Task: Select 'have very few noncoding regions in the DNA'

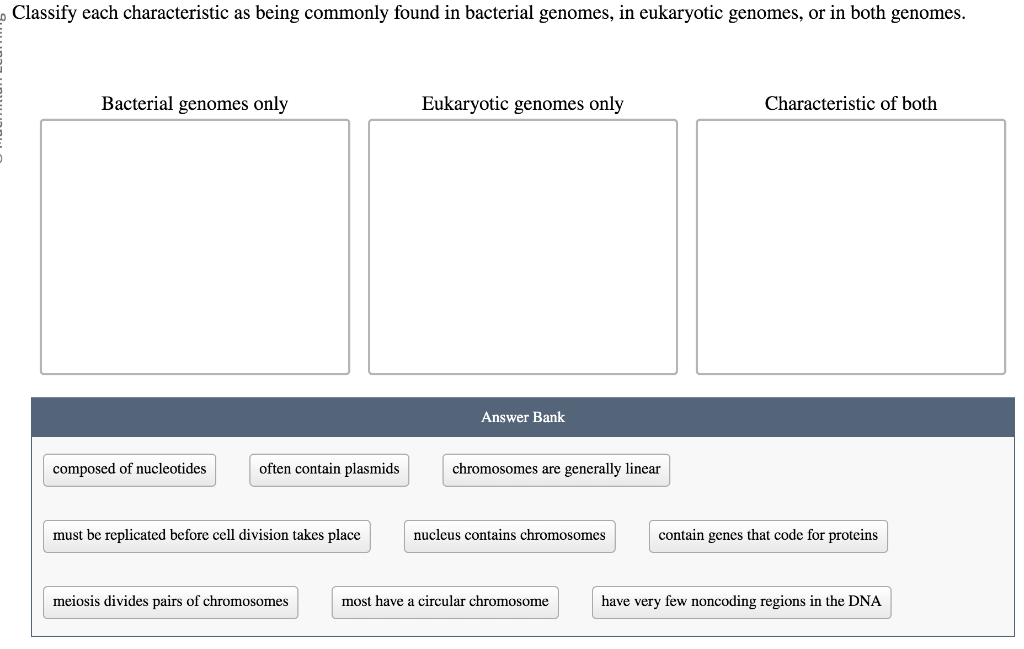Action: click(x=741, y=602)
